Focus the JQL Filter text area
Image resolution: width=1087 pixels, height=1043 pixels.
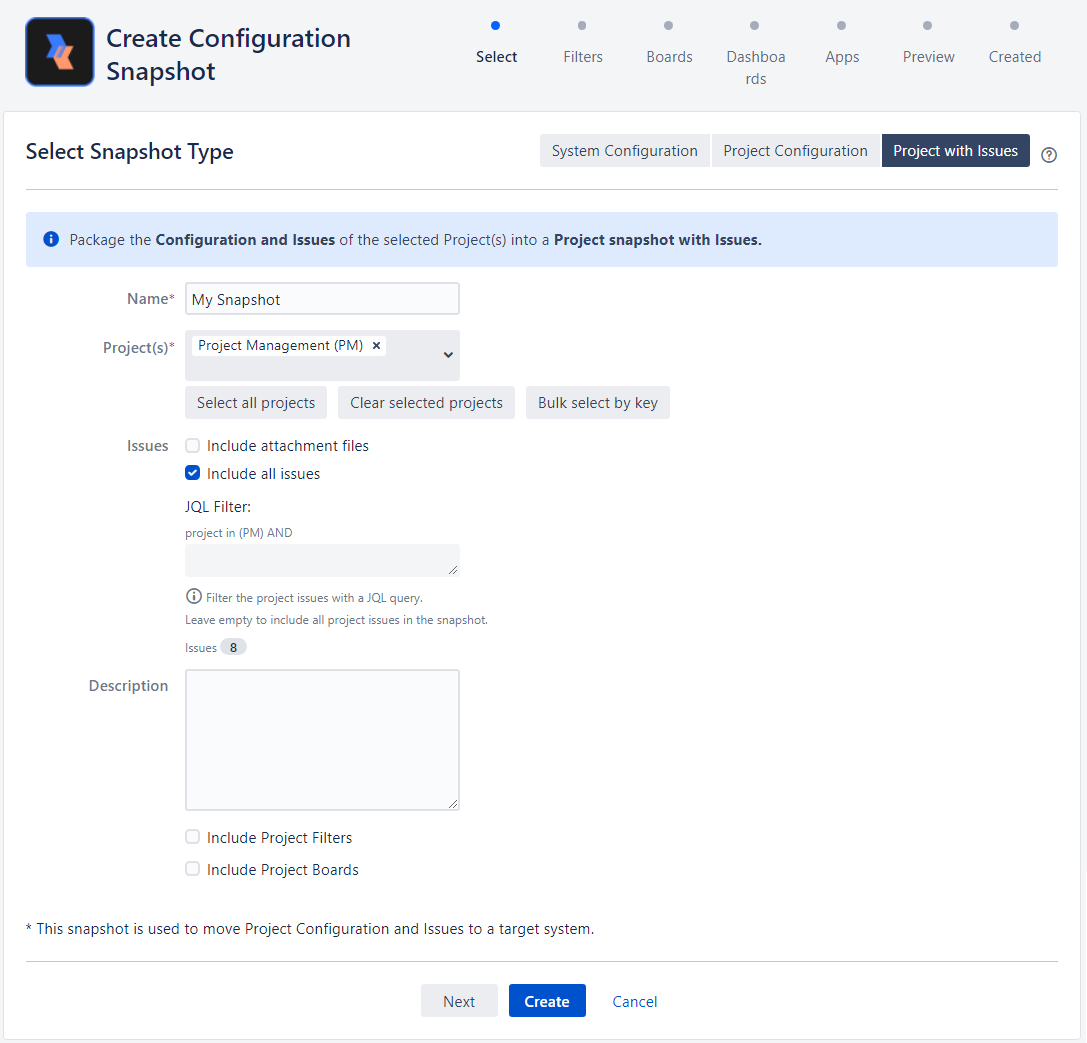pos(322,560)
